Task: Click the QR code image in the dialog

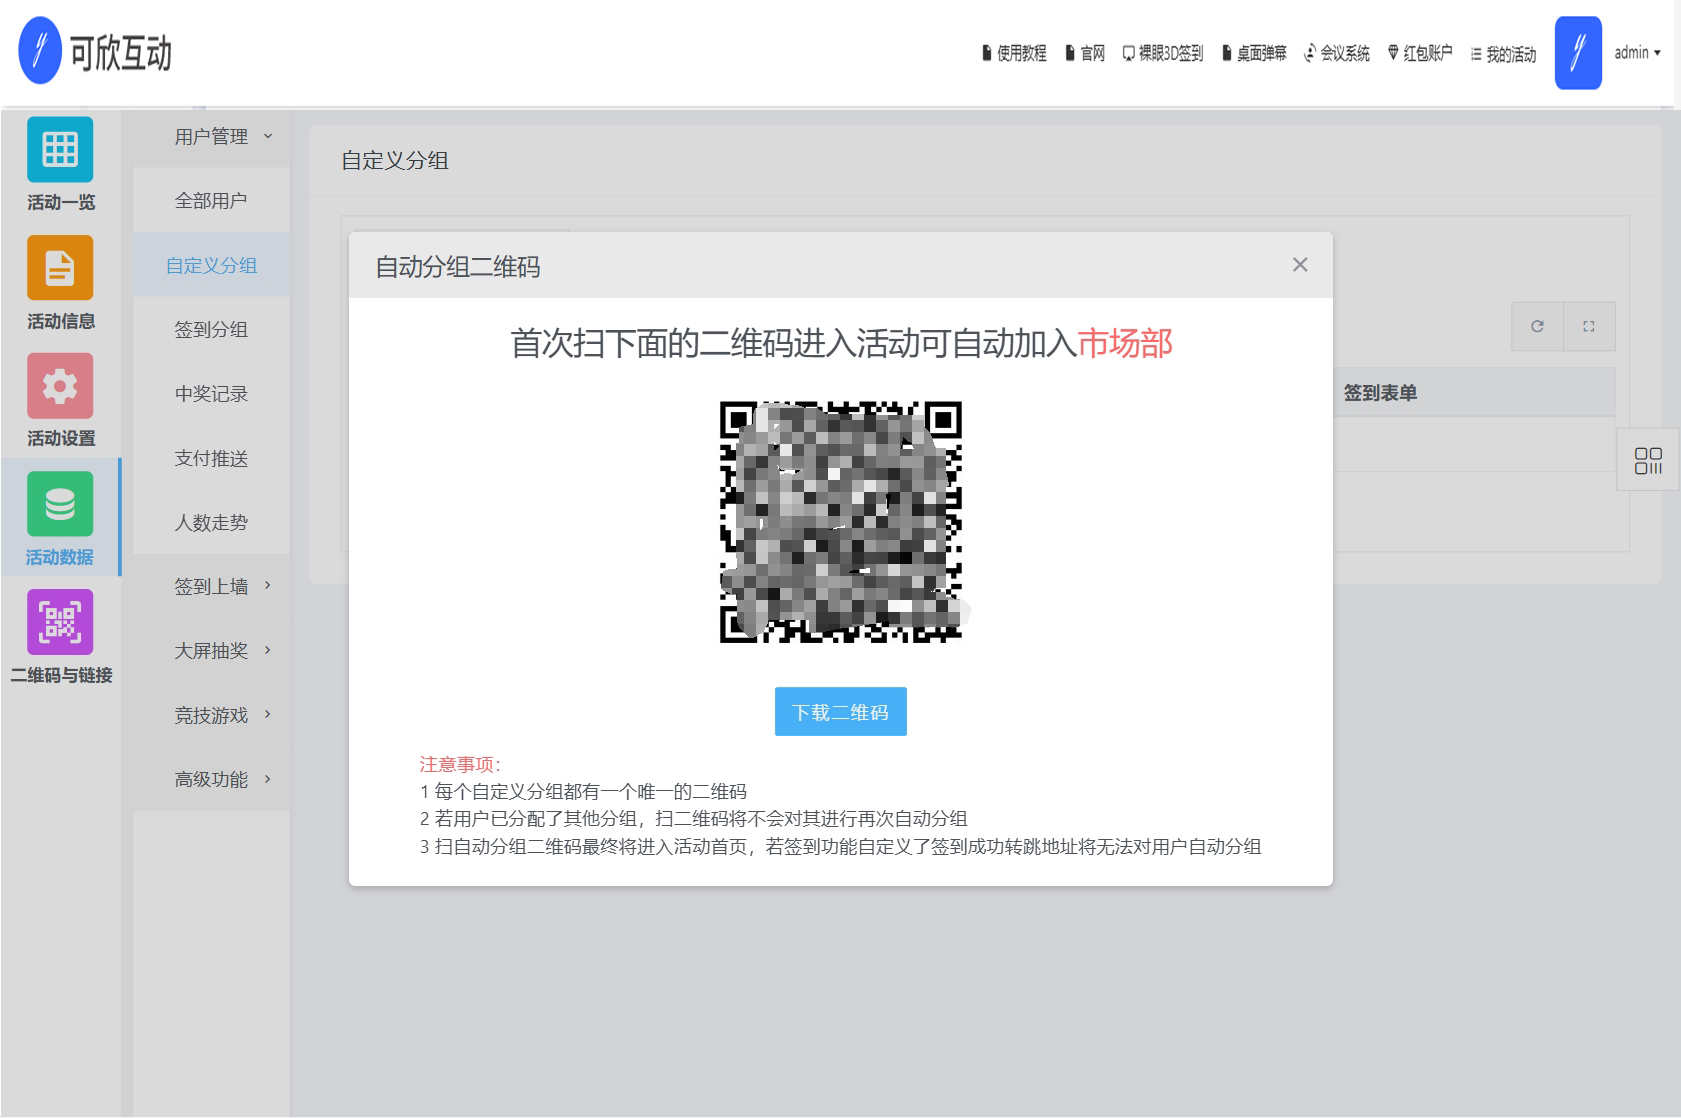Action: coord(841,522)
